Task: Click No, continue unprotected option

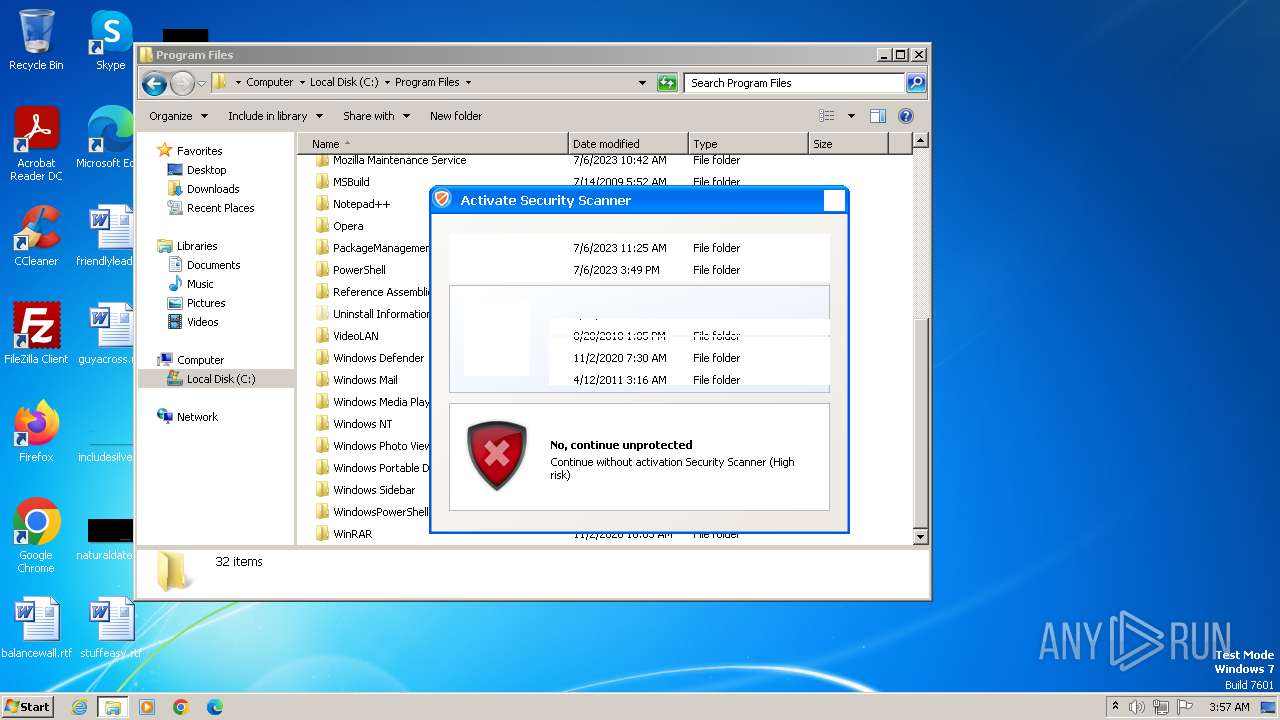Action: tap(639, 457)
